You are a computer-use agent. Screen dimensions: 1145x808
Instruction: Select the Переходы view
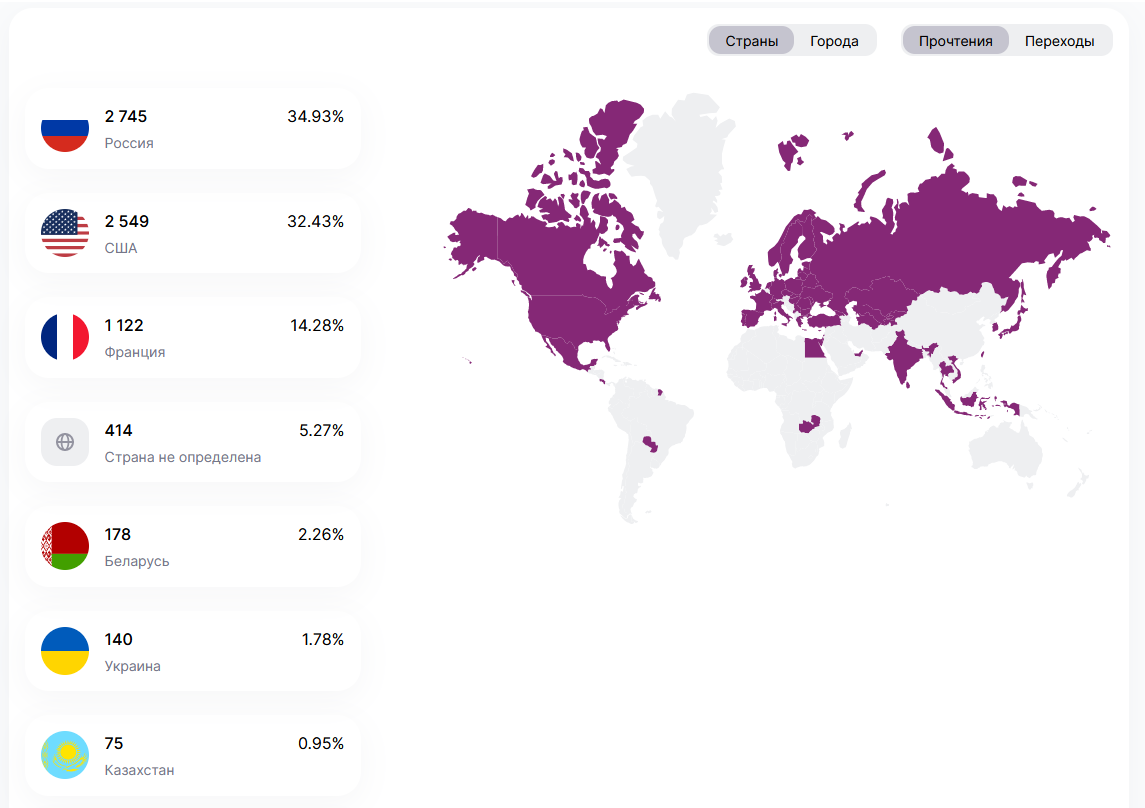pyautogui.click(x=1059, y=41)
